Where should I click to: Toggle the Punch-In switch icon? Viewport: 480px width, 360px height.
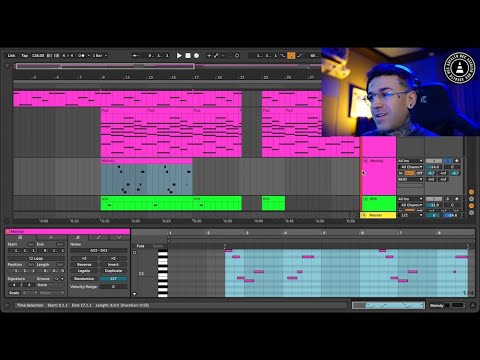coord(283,56)
